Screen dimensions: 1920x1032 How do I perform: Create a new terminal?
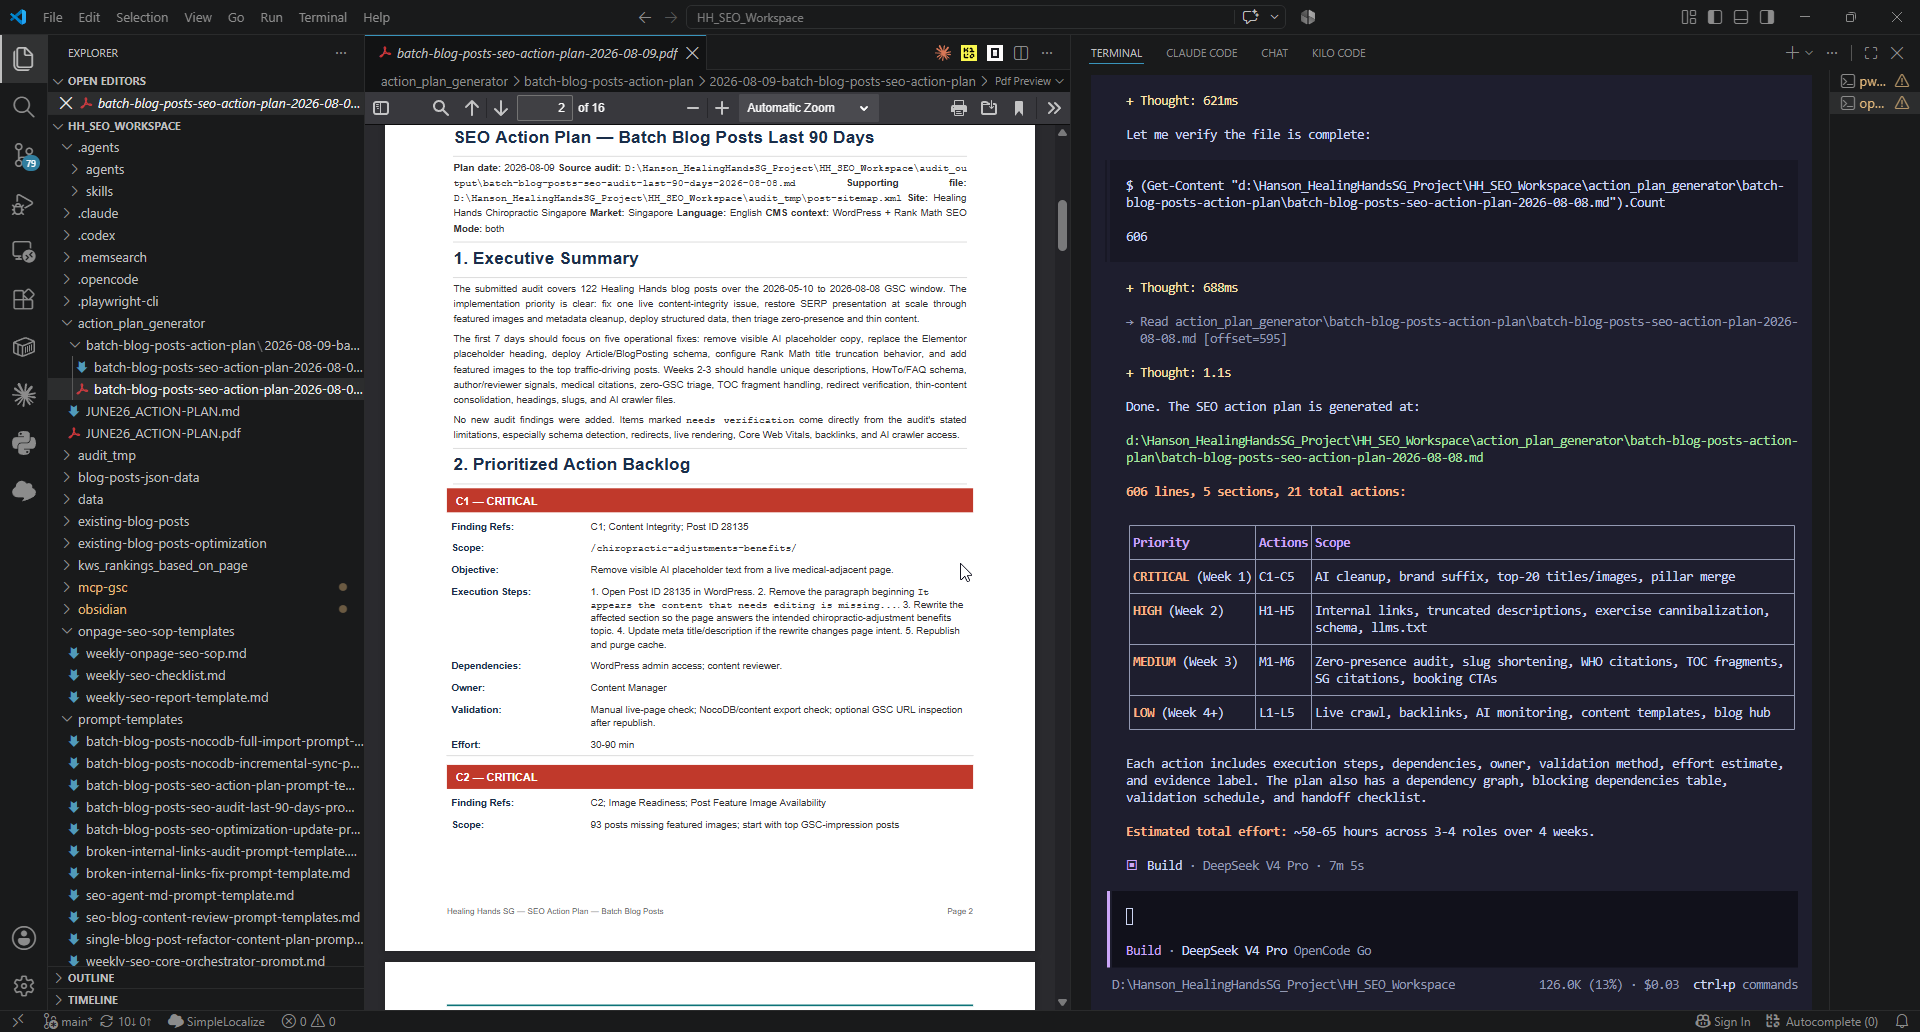1792,53
